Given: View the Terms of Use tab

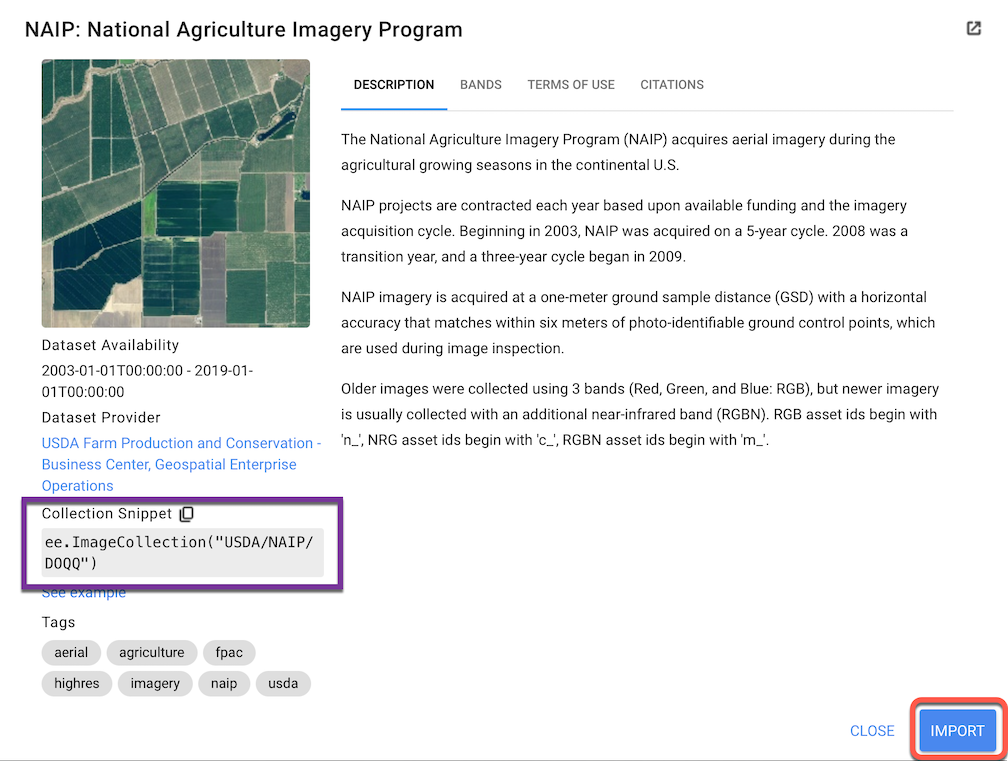Looking at the screenshot, I should click(571, 85).
